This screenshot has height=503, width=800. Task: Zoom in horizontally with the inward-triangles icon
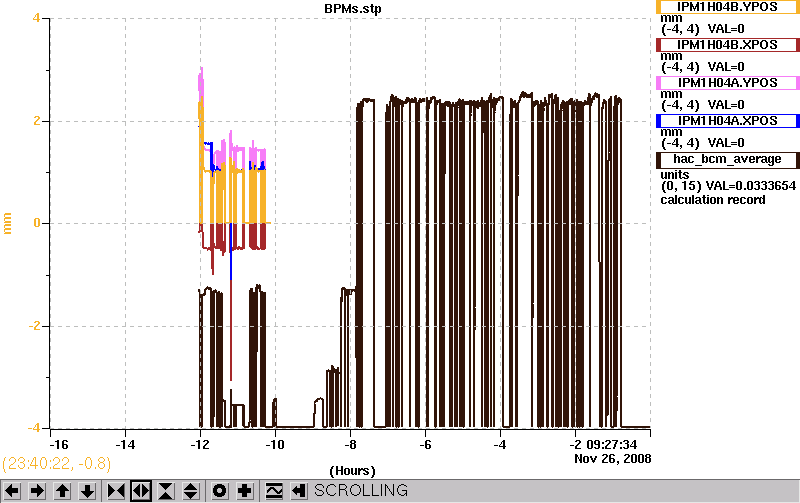(x=116, y=491)
